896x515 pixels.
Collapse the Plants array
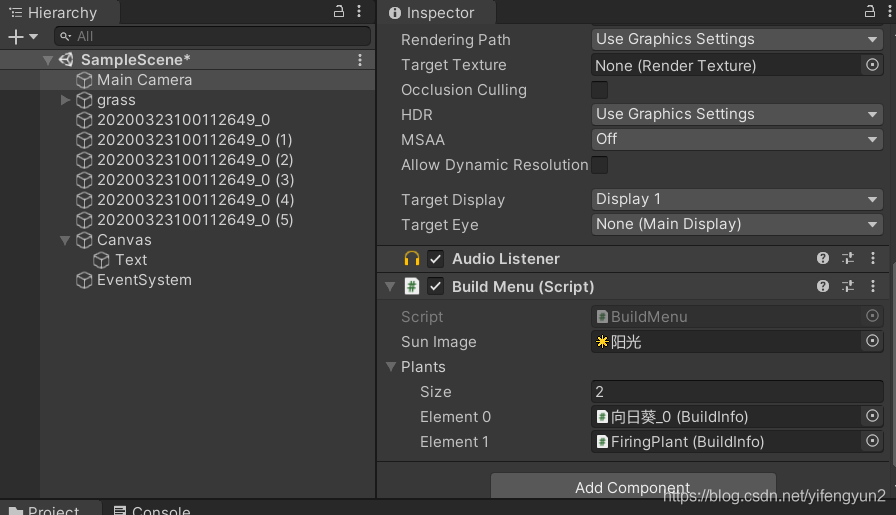[391, 367]
